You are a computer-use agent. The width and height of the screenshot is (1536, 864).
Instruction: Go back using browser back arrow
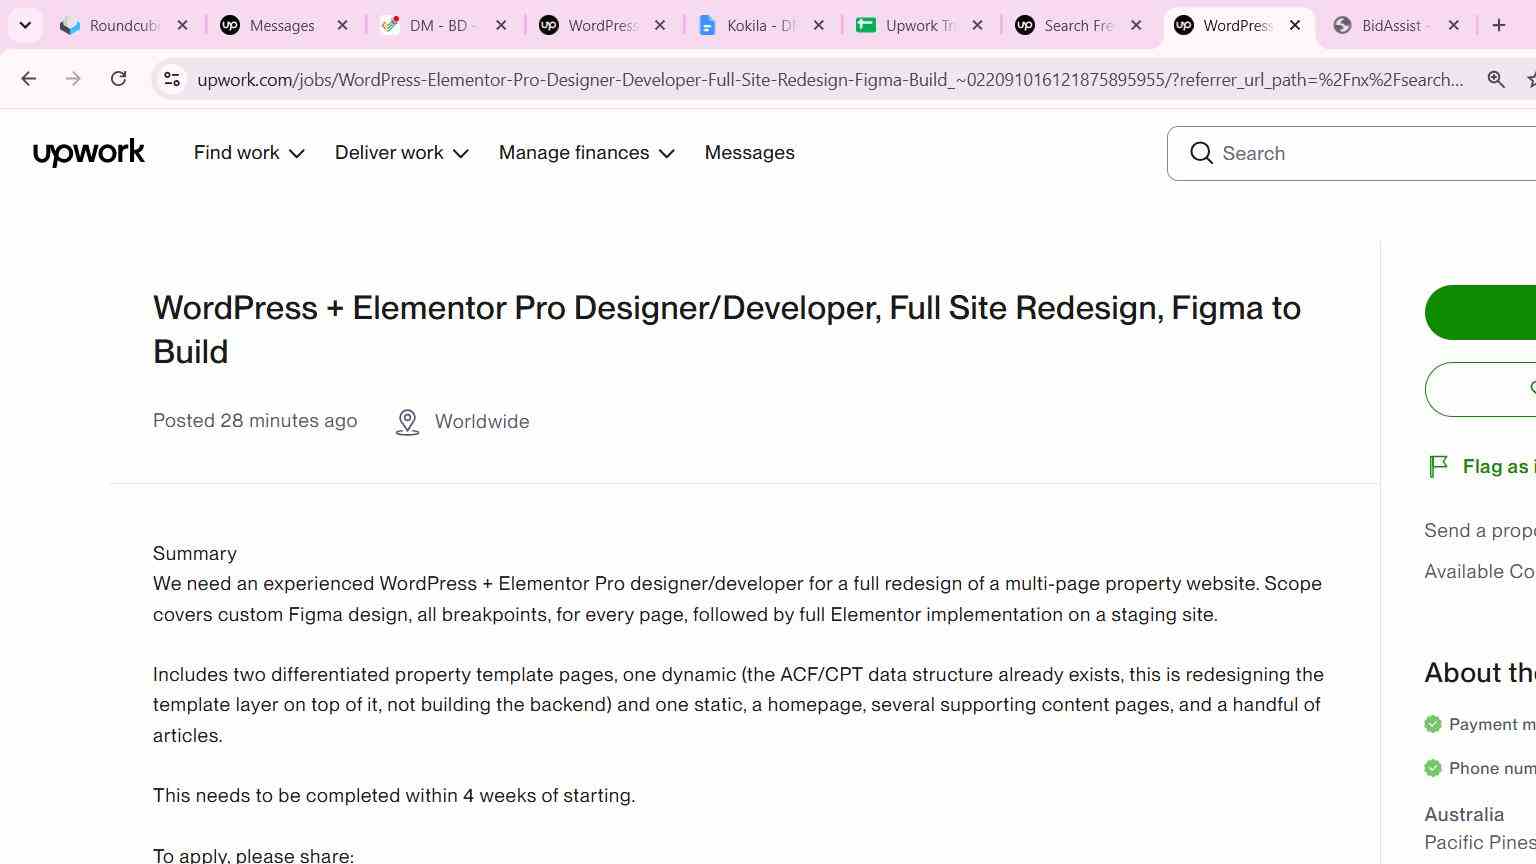28,78
